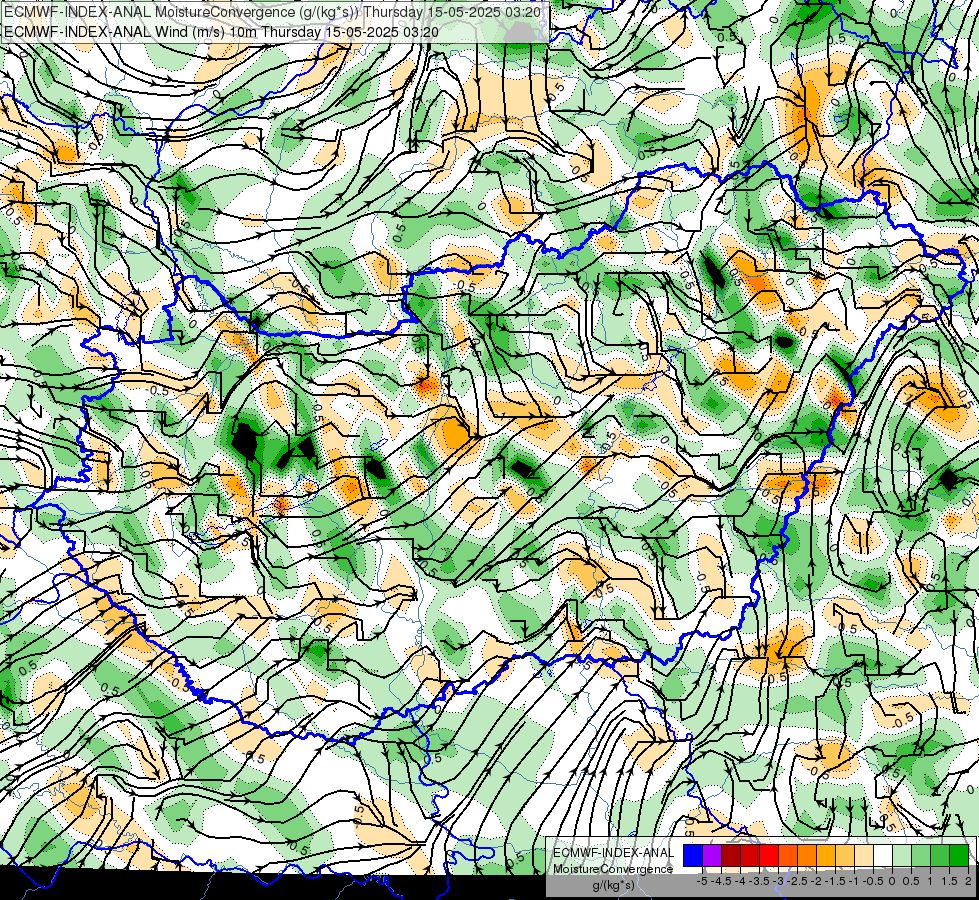Click the '-2.5' tick label on legend scale

(797, 881)
